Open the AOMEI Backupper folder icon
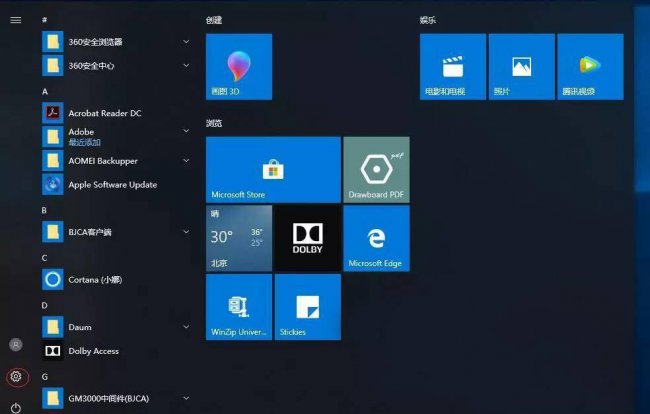This screenshot has height=414, width=650. [x=53, y=160]
